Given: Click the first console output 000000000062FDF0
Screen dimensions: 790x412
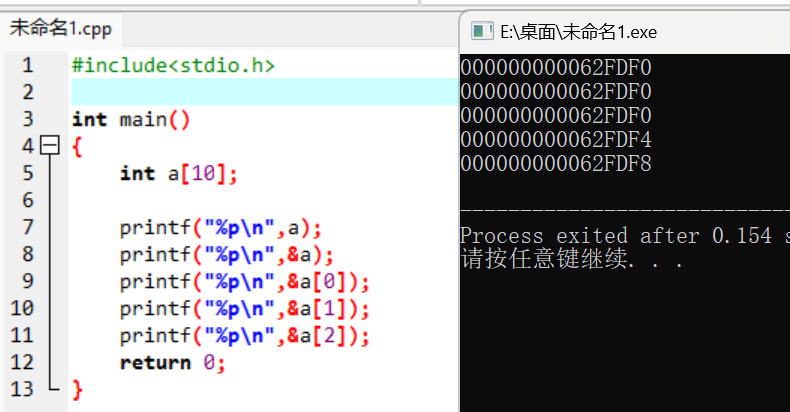Looking at the screenshot, I should click(556, 67).
